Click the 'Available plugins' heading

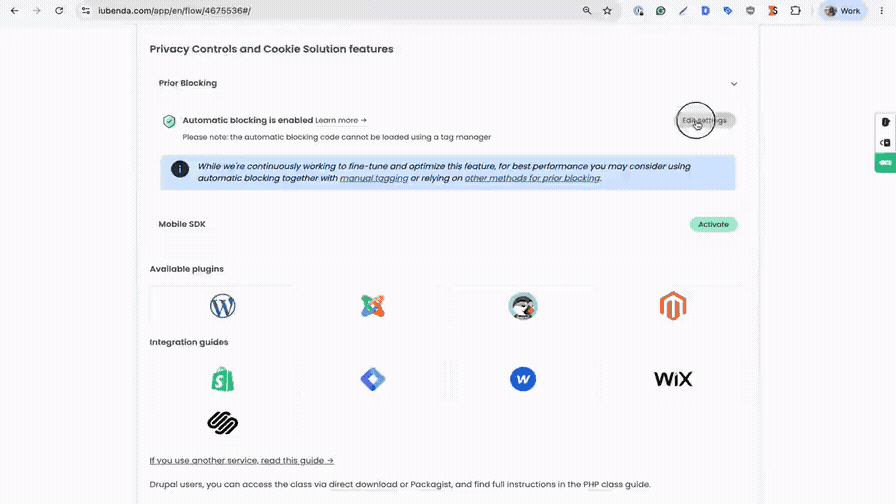(x=187, y=269)
